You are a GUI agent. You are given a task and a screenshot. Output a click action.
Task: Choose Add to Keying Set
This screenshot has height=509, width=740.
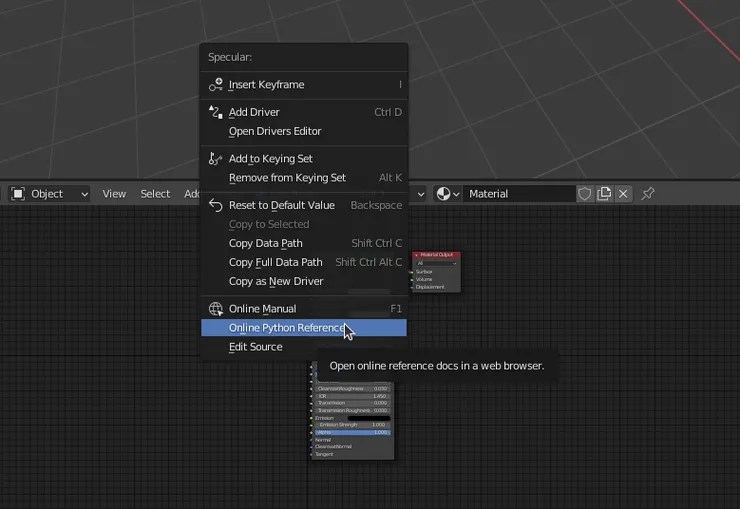[x=303, y=159]
